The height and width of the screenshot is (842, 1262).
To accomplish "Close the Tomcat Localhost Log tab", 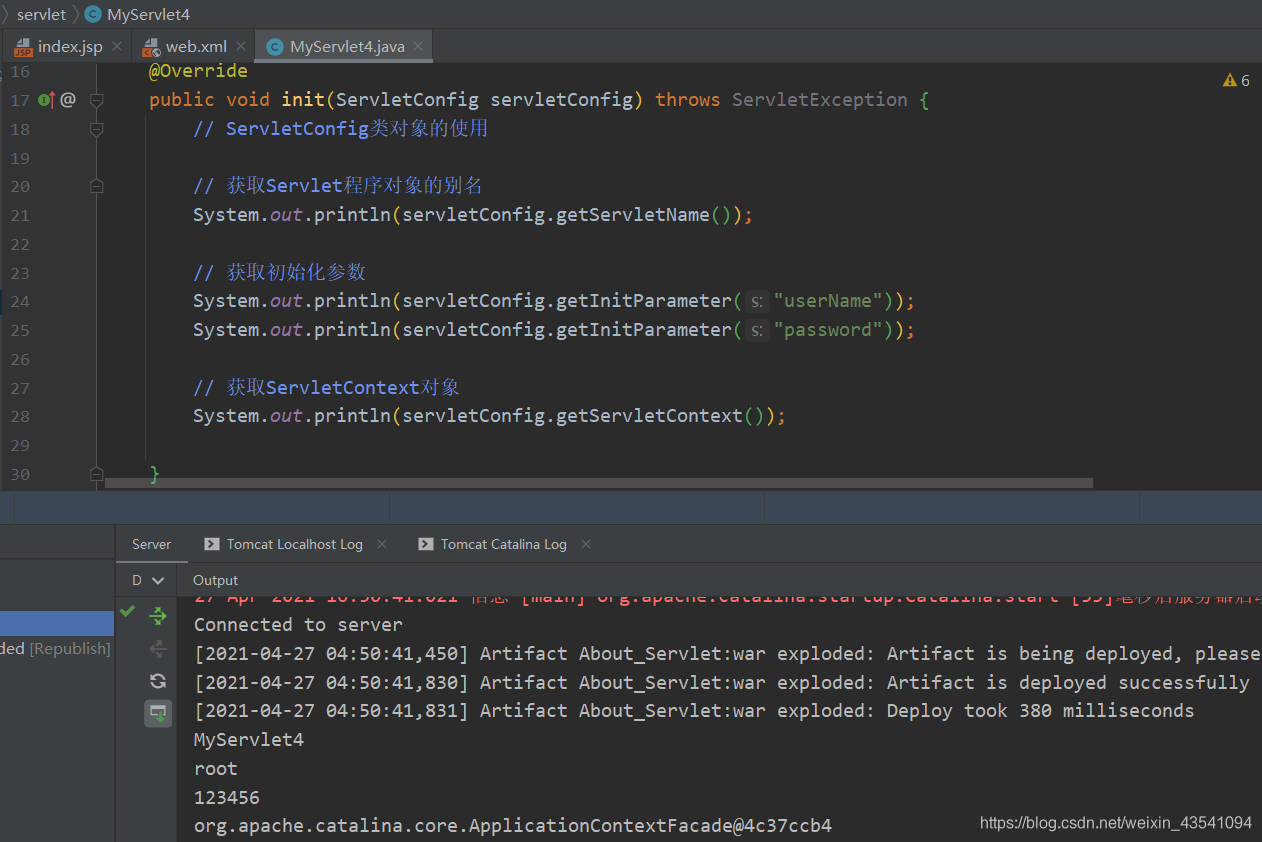I will [382, 544].
